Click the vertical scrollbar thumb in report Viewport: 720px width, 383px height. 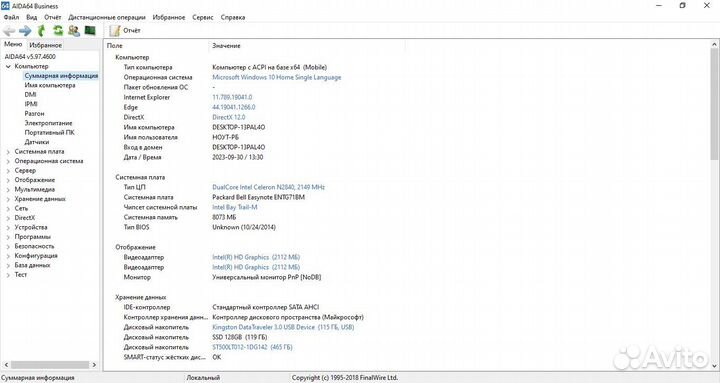pos(714,104)
